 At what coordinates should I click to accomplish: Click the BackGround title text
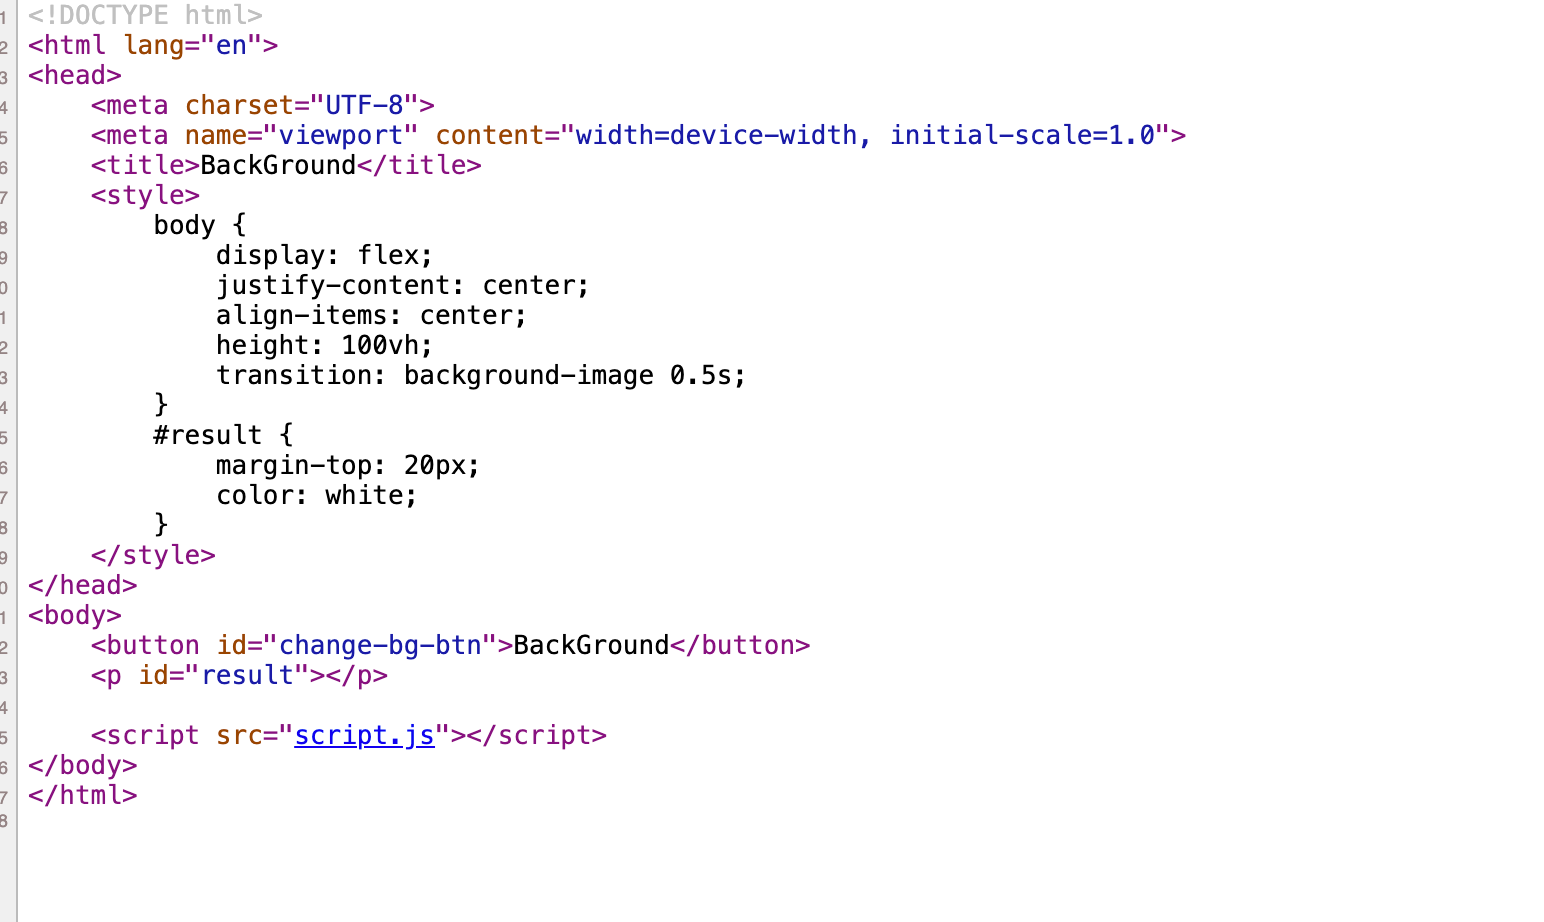coord(278,165)
